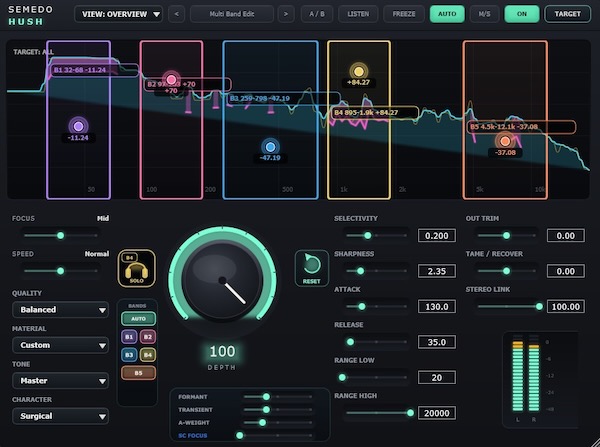600x447 pixels.
Task: Select the yellow B4 band node
Action: click(359, 72)
